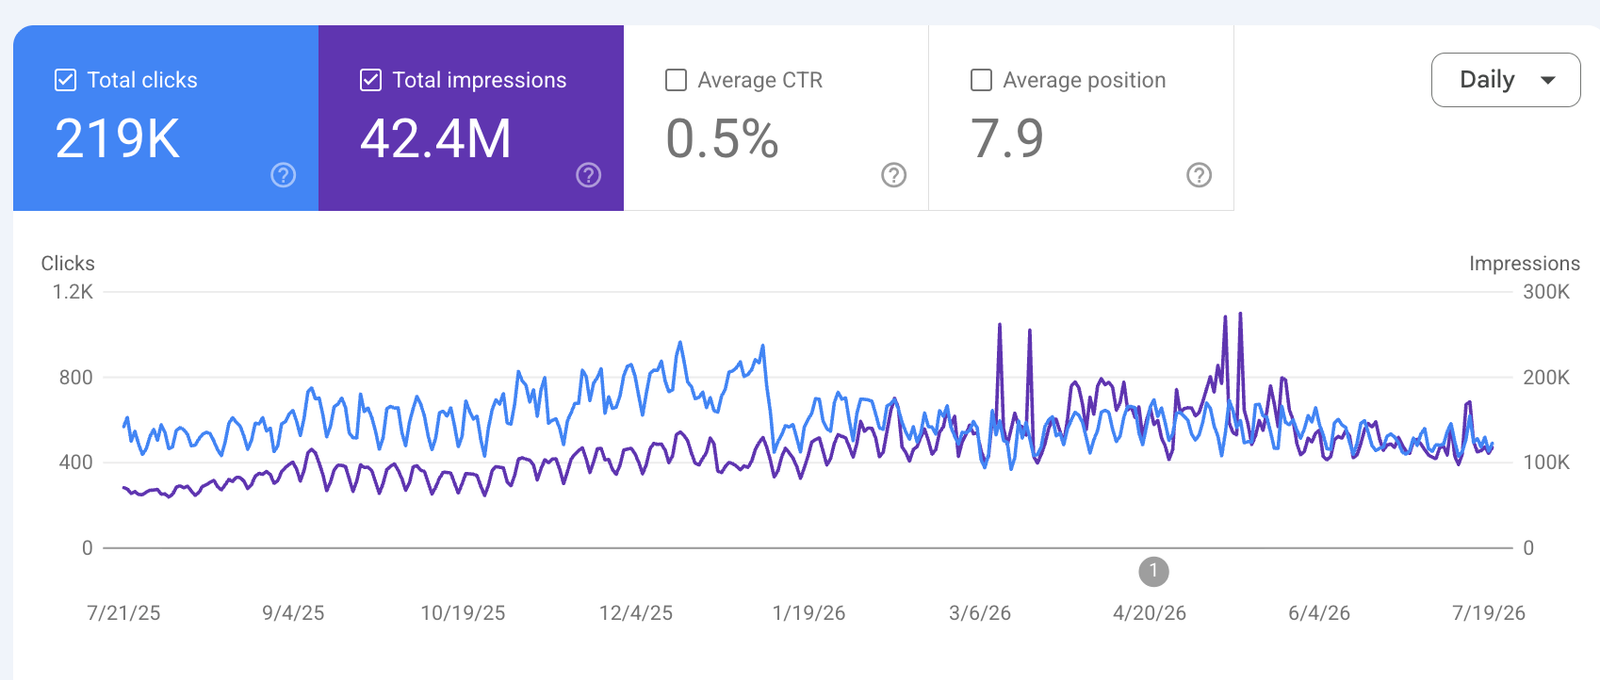The height and width of the screenshot is (680, 1600).
Task: Click the 100K impressions axis label
Action: (x=1546, y=462)
